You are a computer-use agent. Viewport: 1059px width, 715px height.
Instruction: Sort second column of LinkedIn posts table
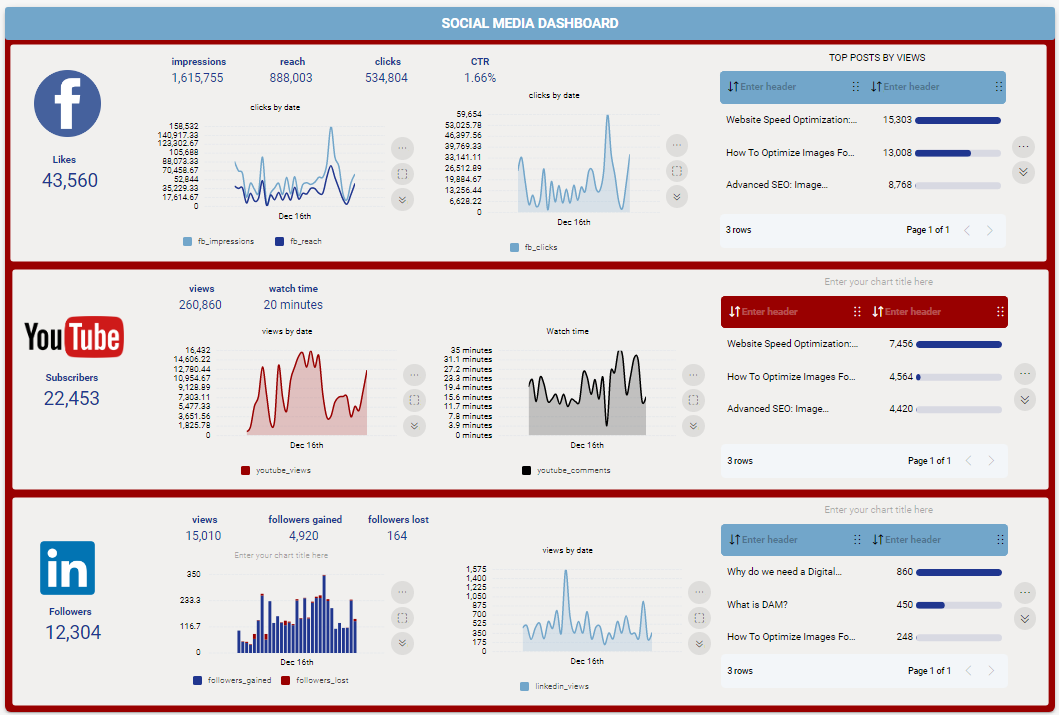(877, 539)
